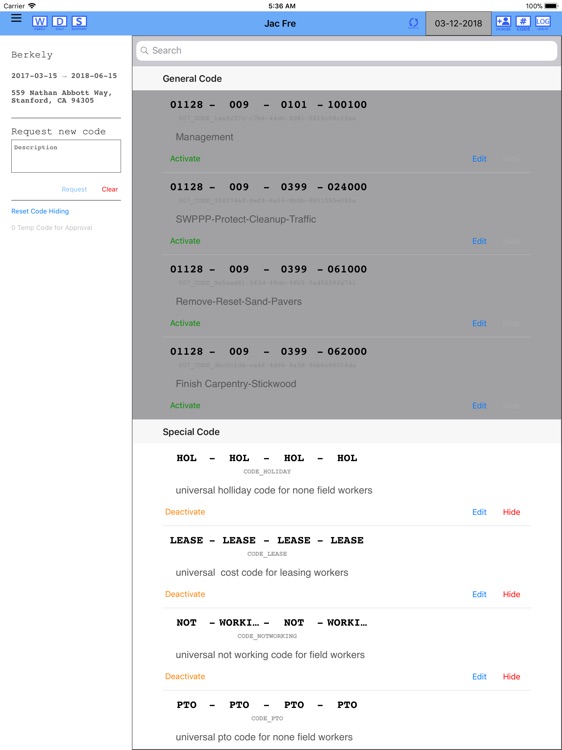Edit the SWPPP-Protect-Cleanup-Traffic code
Screen dimensions: 562x750
click(479, 241)
